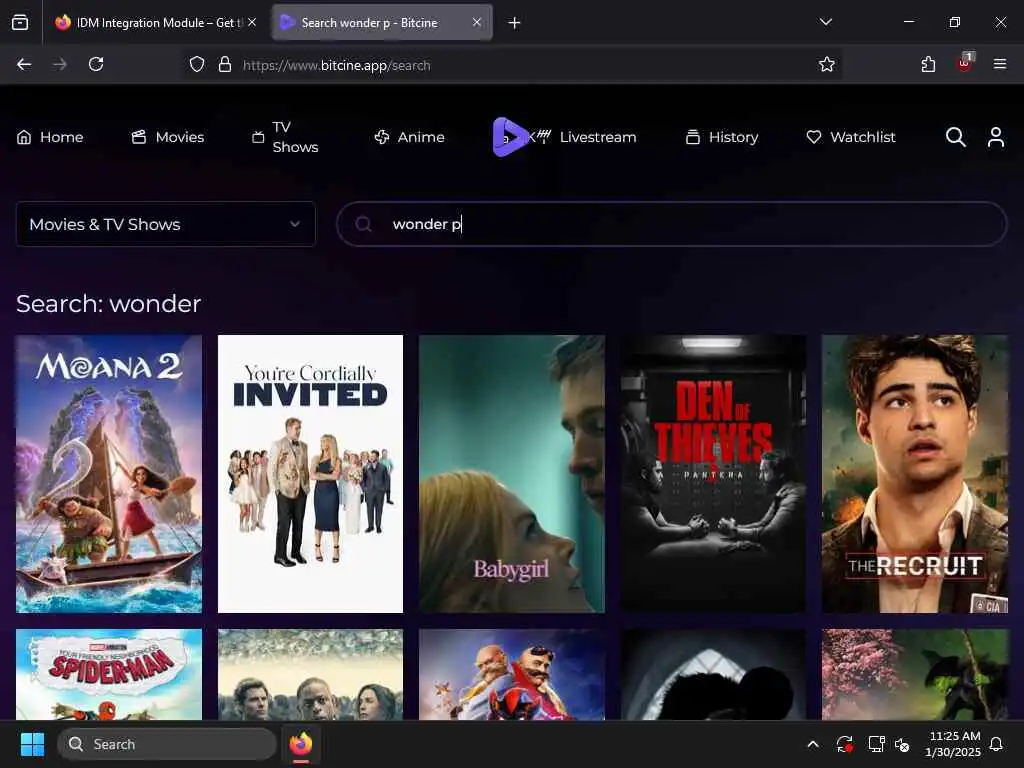Go back in browser history
The width and height of the screenshot is (1024, 768).
24,64
